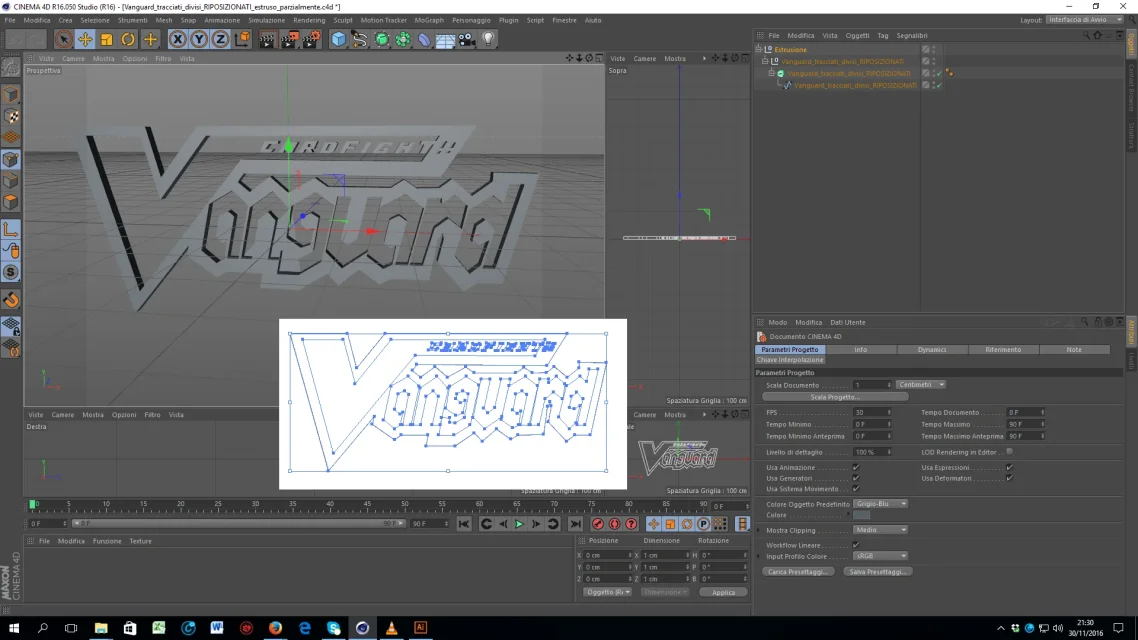
Task: Enable LOD Rendering in Editor checkbox
Action: [1009, 451]
